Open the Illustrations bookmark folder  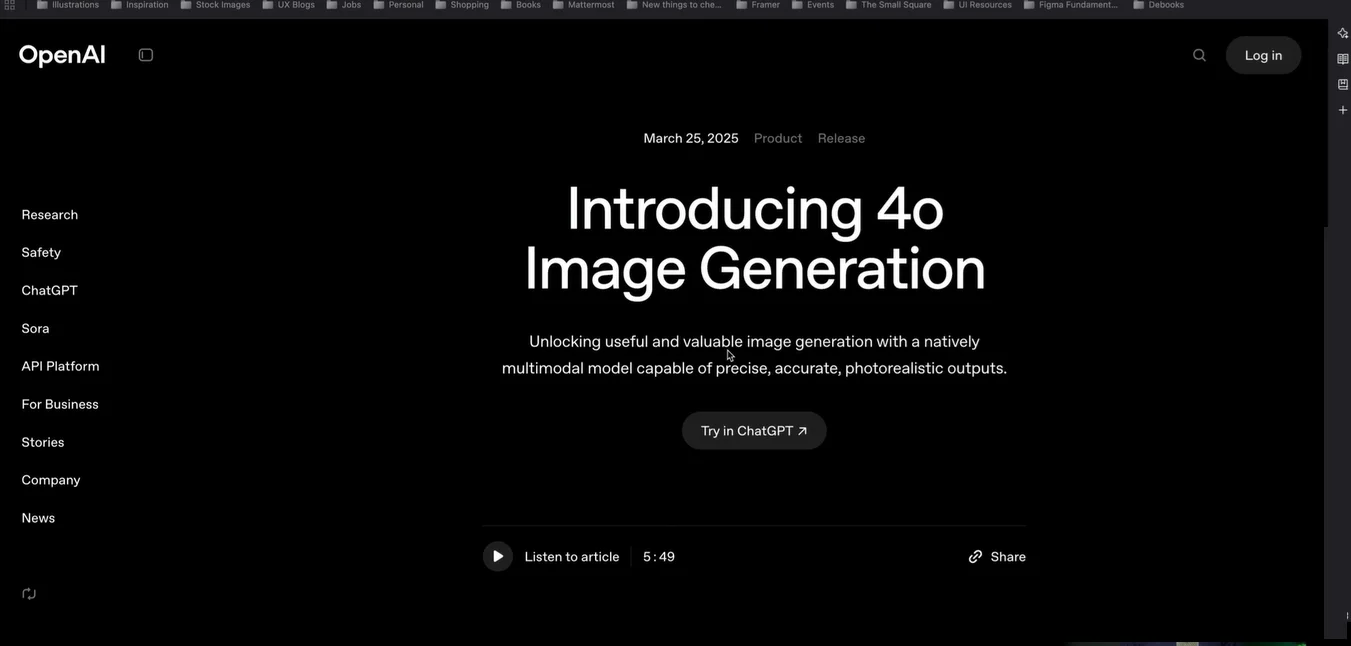(68, 5)
